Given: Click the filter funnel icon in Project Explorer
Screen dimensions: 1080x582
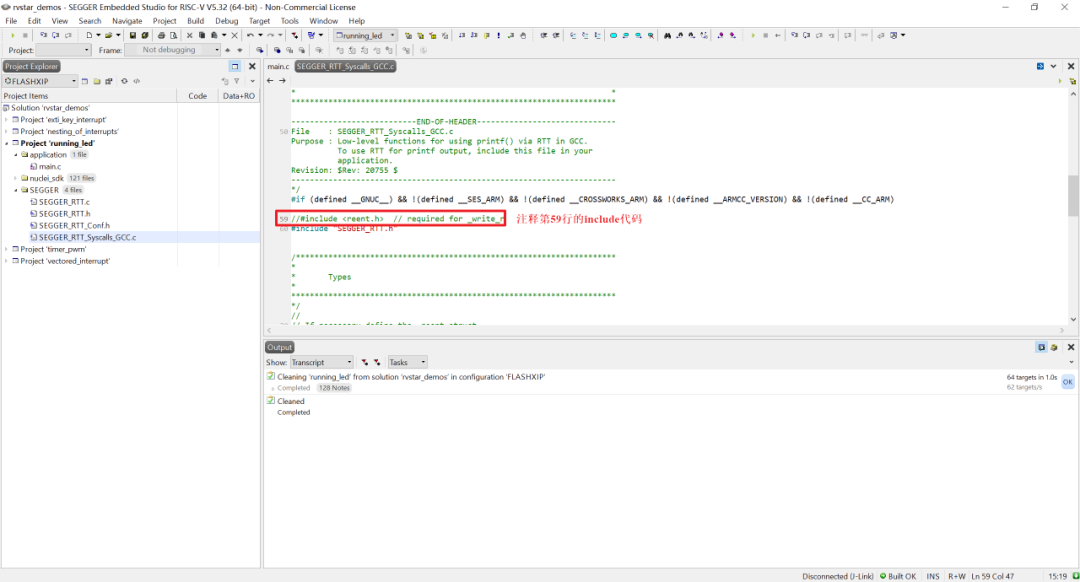Looking at the screenshot, I should point(236,81).
